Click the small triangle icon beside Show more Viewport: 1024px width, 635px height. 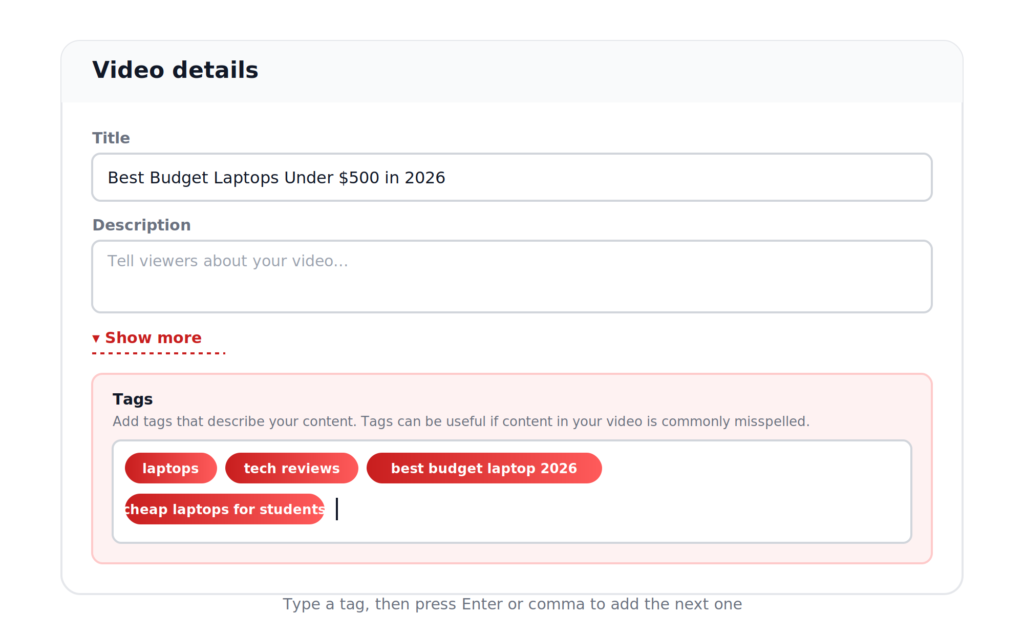point(96,338)
